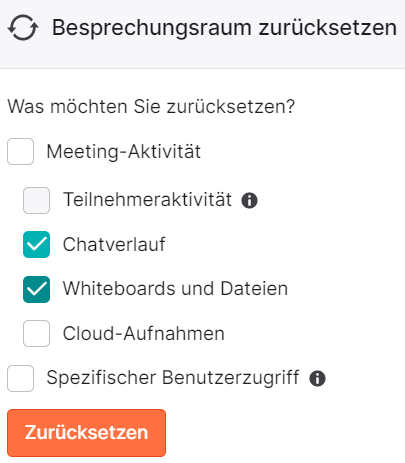Show info tooltip icon for Spezifischer Benutzerzugriff

[317, 378]
